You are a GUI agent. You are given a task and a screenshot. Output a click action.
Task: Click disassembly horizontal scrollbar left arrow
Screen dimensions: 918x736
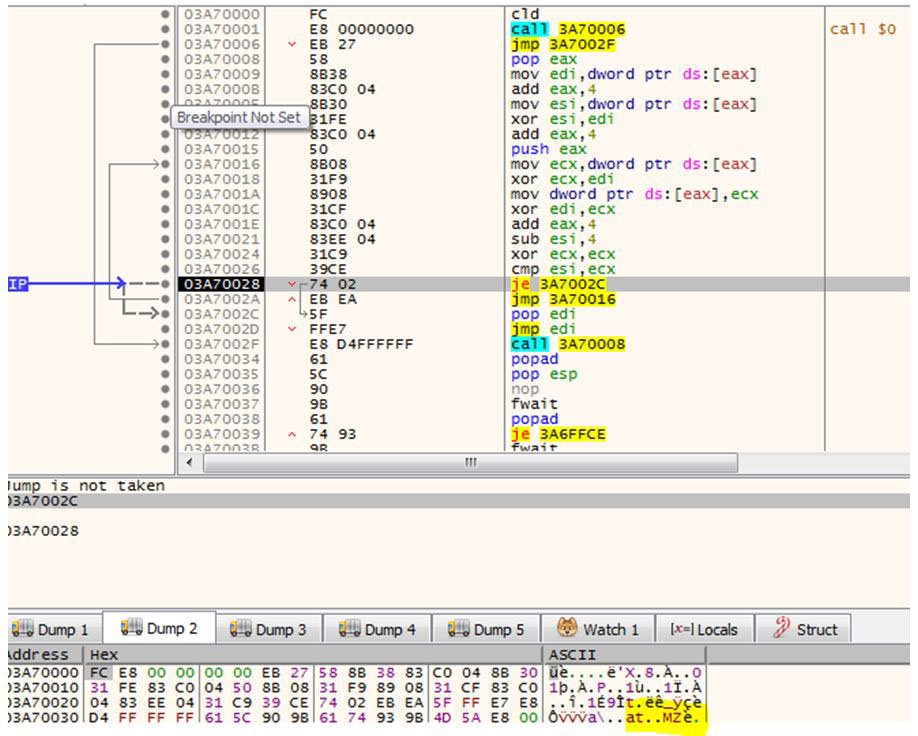click(x=190, y=463)
